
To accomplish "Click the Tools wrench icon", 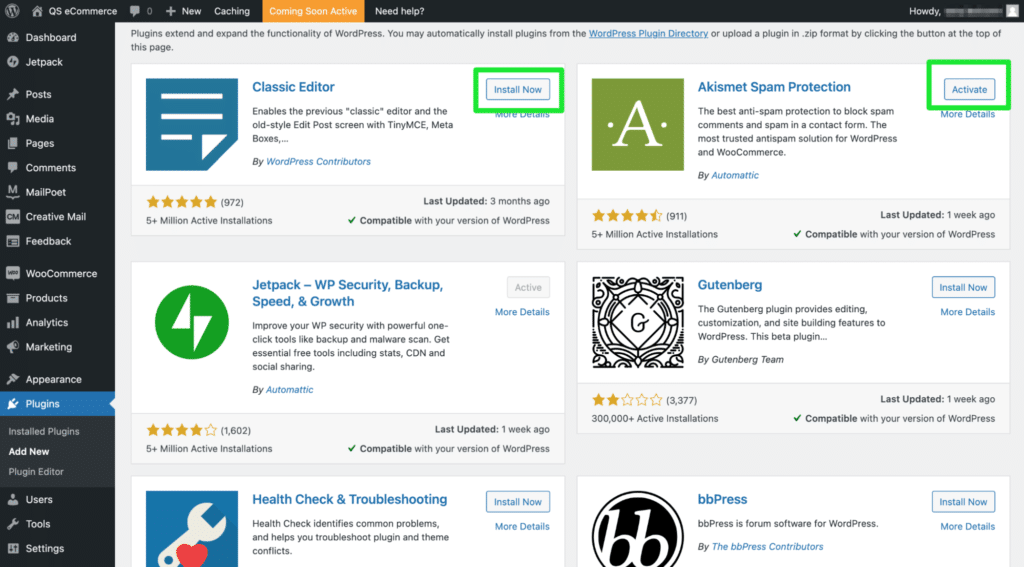I will [13, 524].
